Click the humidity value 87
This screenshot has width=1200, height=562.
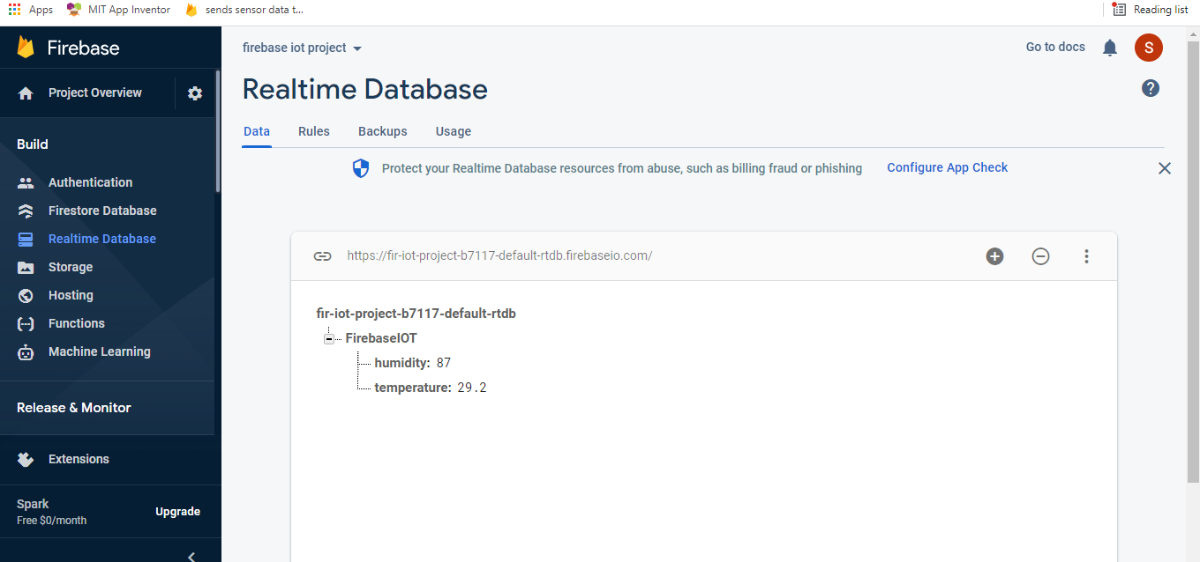tap(444, 362)
